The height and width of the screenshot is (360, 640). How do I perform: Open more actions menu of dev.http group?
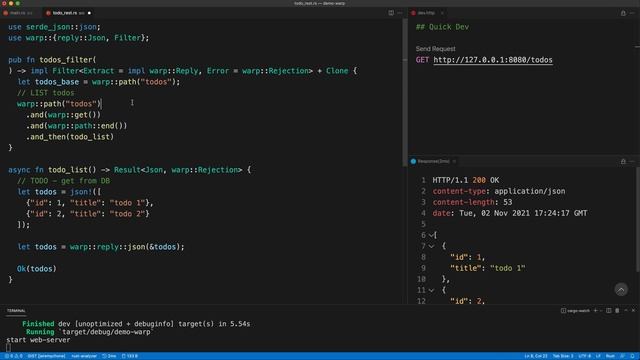[632, 13]
